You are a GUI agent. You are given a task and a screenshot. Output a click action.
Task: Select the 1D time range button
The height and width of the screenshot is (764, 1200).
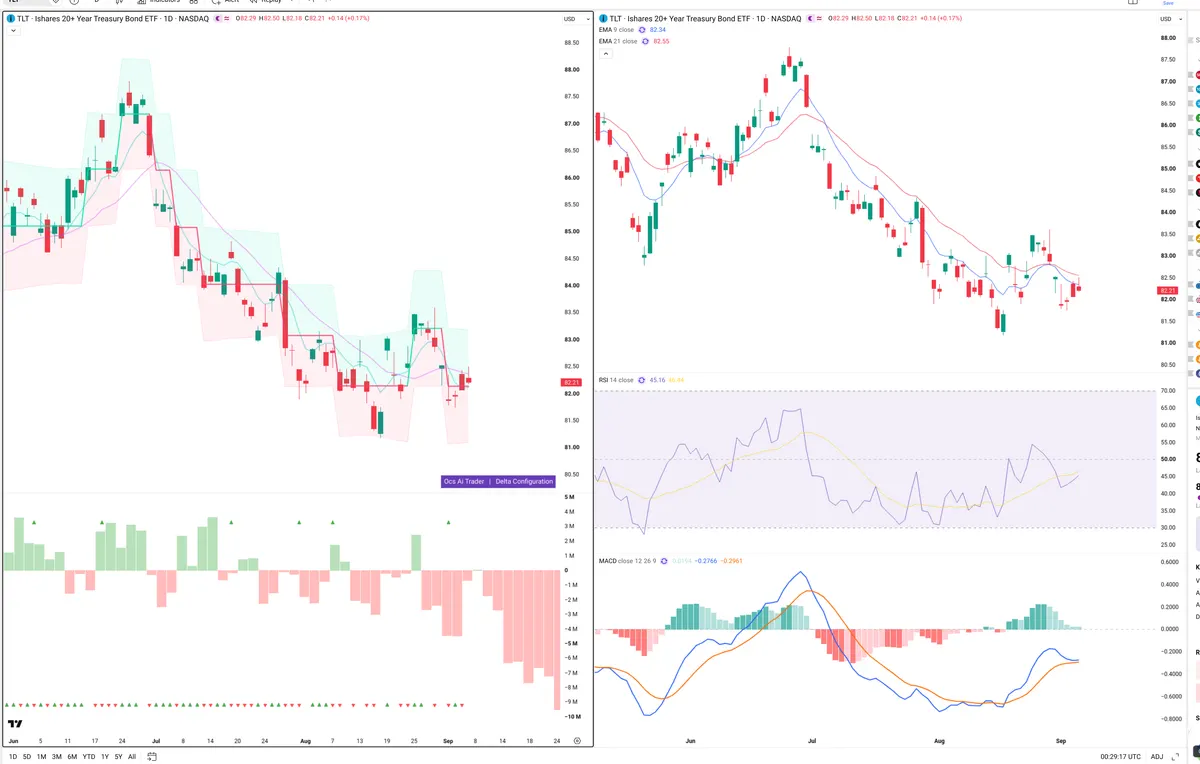tap(11, 757)
